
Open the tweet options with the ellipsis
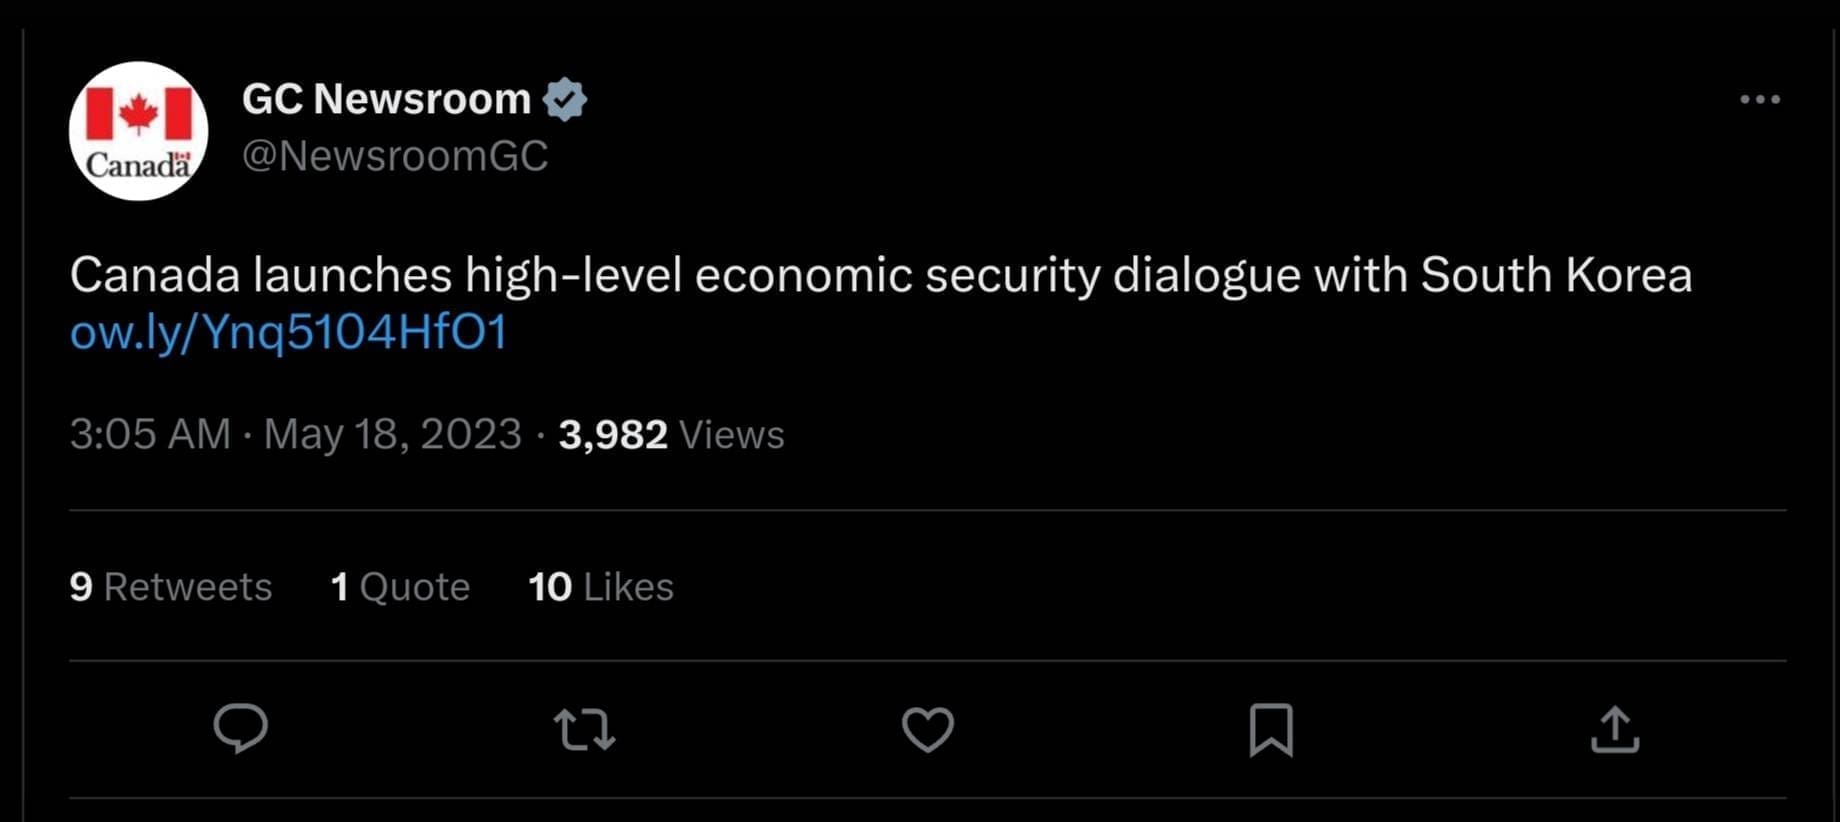point(1761,98)
